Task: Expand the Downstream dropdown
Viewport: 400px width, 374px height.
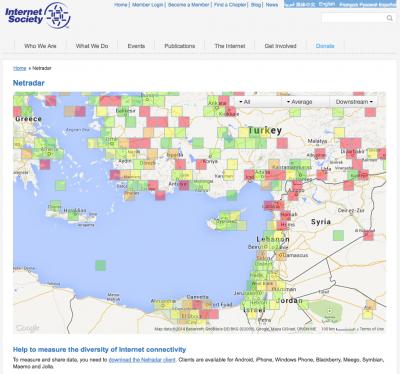Action: 354,102
